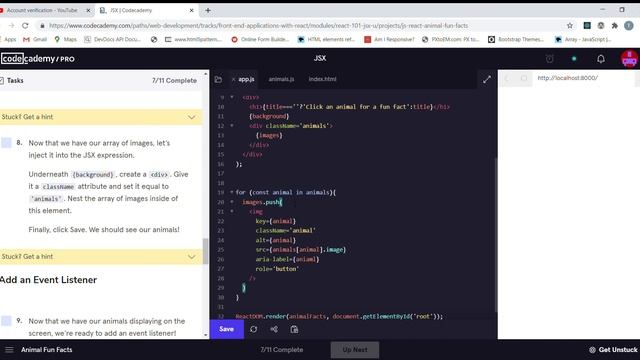The width and height of the screenshot is (640, 360).
Task: Expand the hint above task 8
Action: (101, 117)
